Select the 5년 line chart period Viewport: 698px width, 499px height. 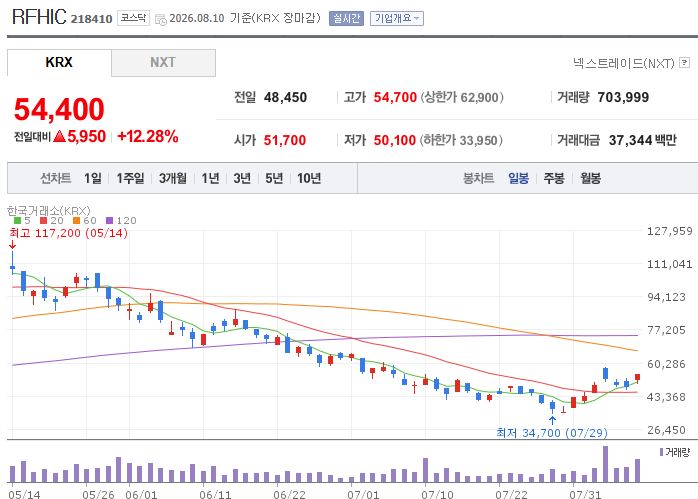pyautogui.click(x=274, y=179)
